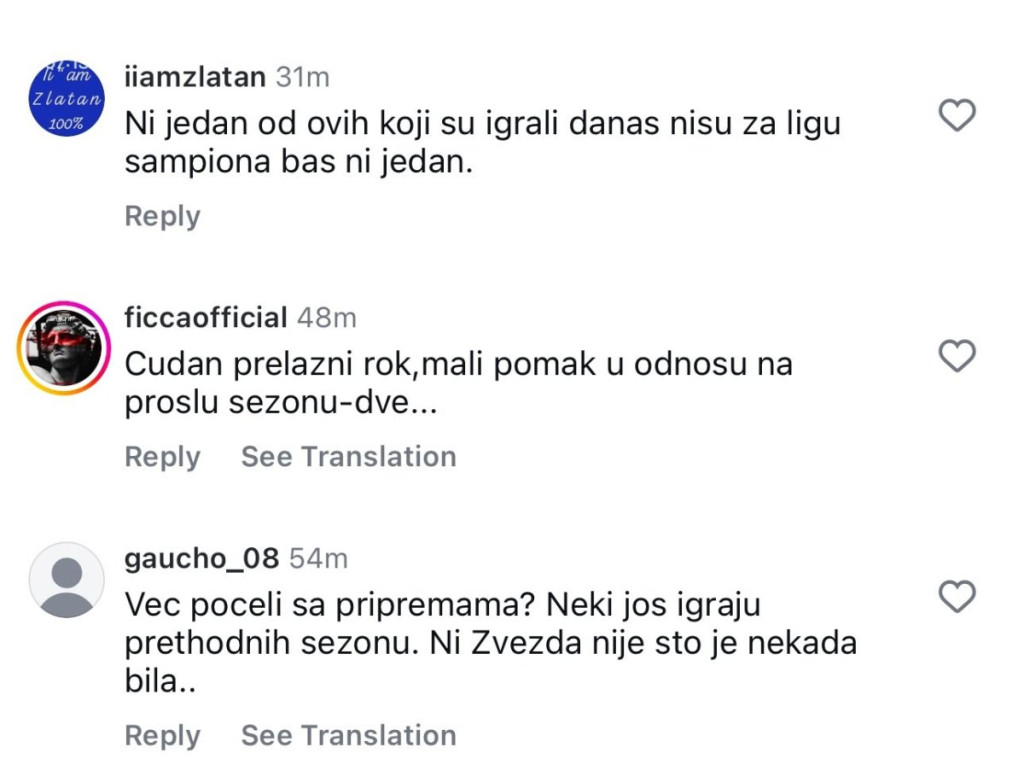Reply to gaucho_08's comment
Image resolution: width=1024 pixels, height=765 pixels.
coord(162,736)
